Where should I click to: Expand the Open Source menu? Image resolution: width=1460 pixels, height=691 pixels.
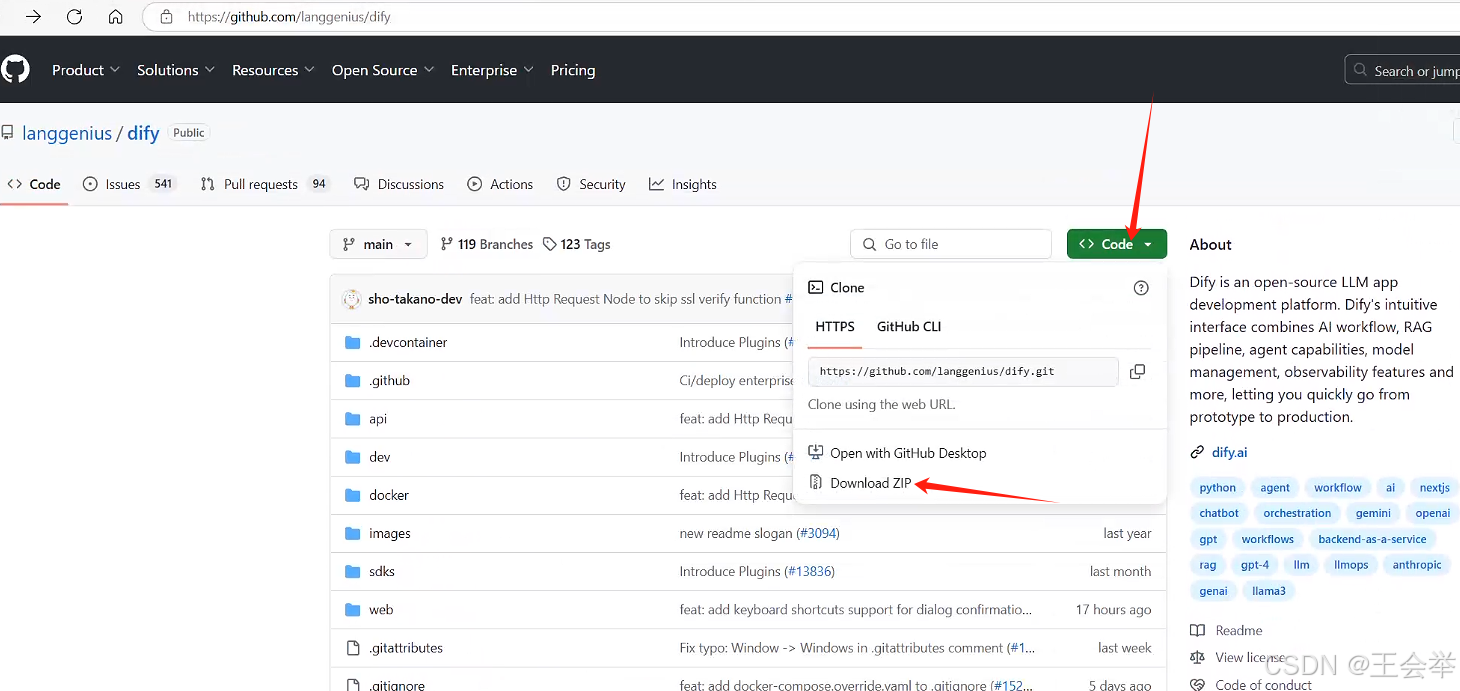click(383, 70)
